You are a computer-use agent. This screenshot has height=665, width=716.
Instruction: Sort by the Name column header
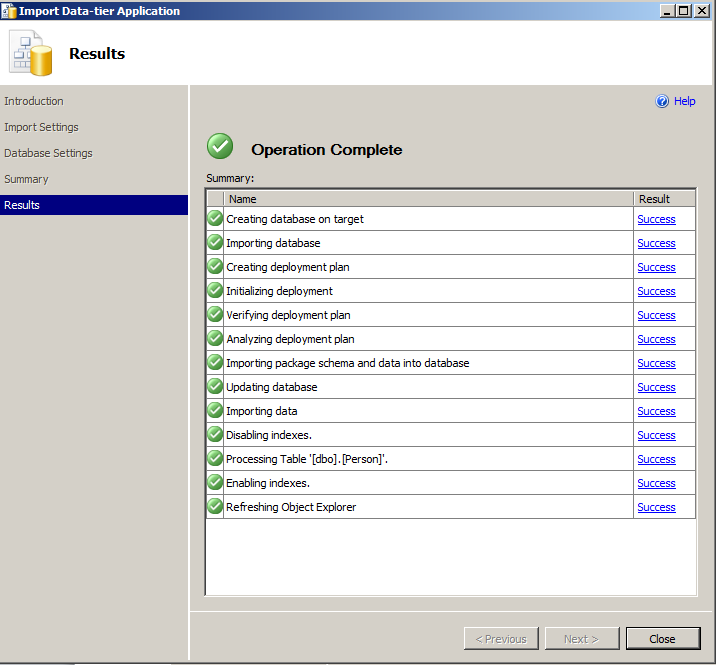coord(428,199)
